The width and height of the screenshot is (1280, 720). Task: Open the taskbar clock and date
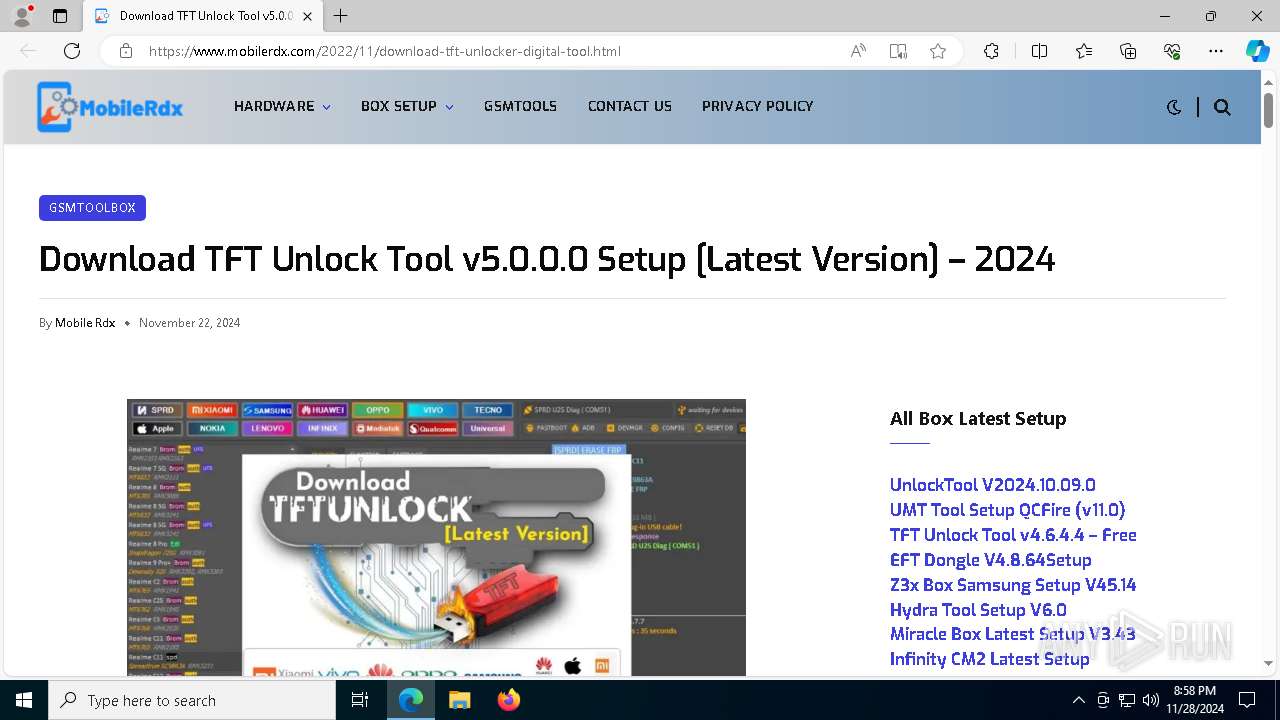pos(1194,700)
